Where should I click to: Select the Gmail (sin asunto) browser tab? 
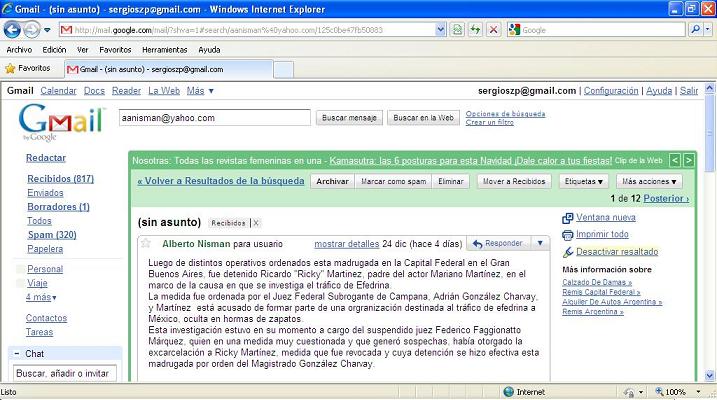click(x=169, y=69)
